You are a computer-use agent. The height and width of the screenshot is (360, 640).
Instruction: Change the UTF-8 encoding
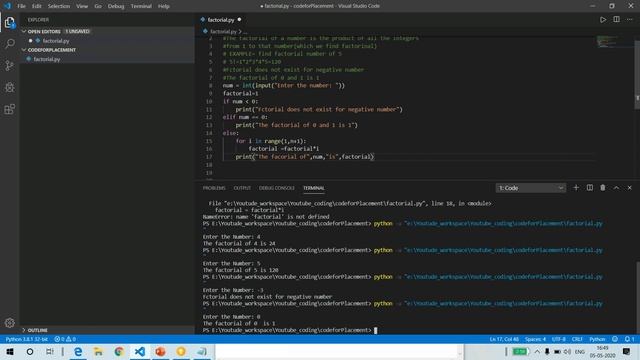(558, 339)
